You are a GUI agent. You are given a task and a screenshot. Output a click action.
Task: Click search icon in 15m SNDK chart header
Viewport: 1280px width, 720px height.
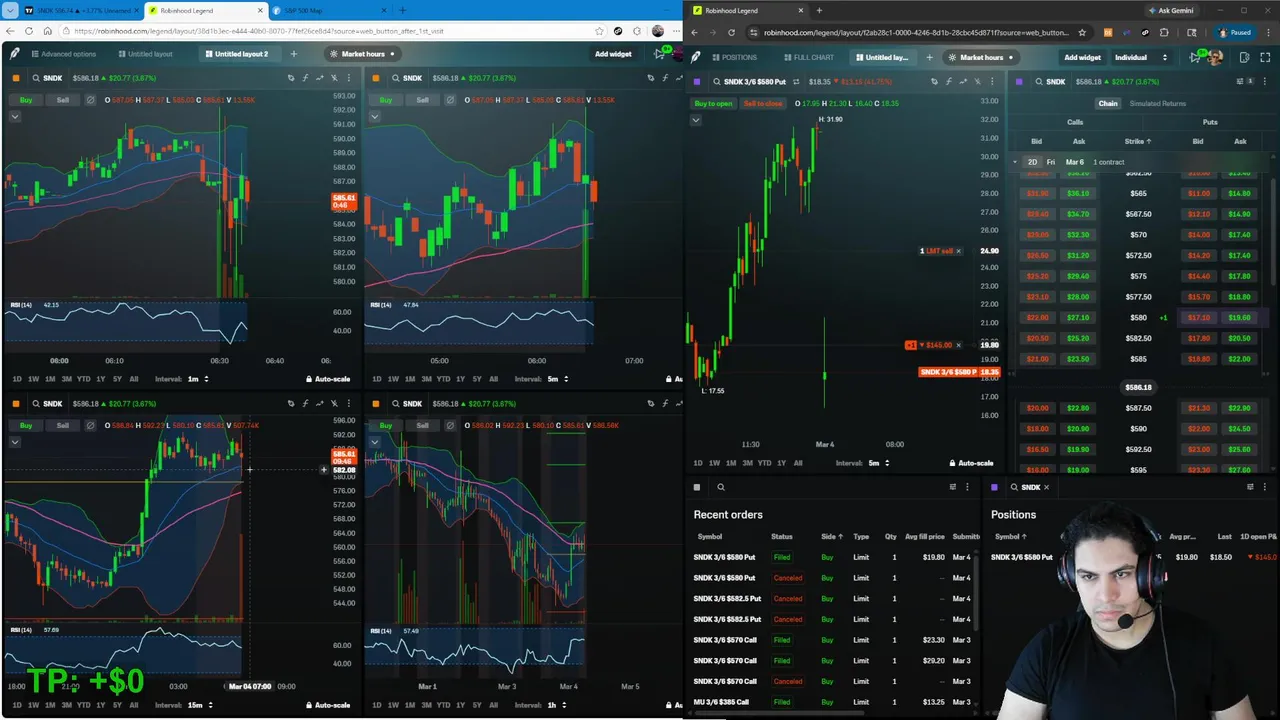pos(36,404)
